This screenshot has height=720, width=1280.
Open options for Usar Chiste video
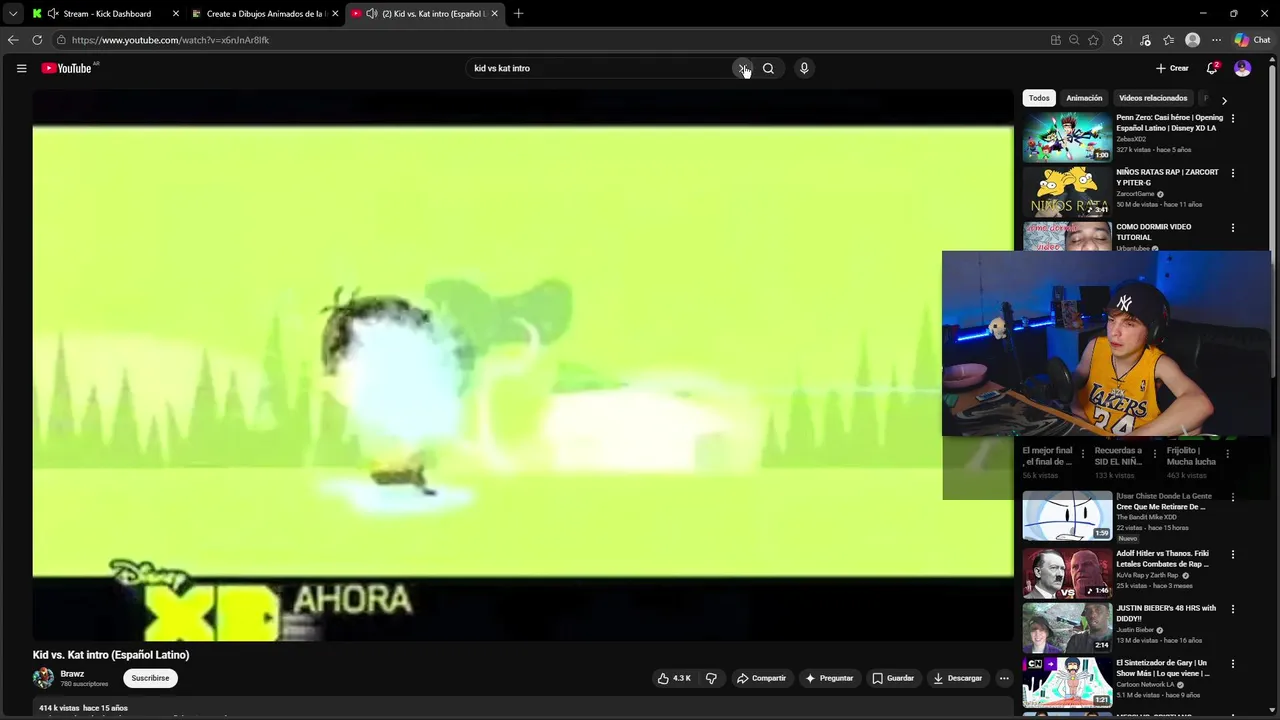[1232, 497]
